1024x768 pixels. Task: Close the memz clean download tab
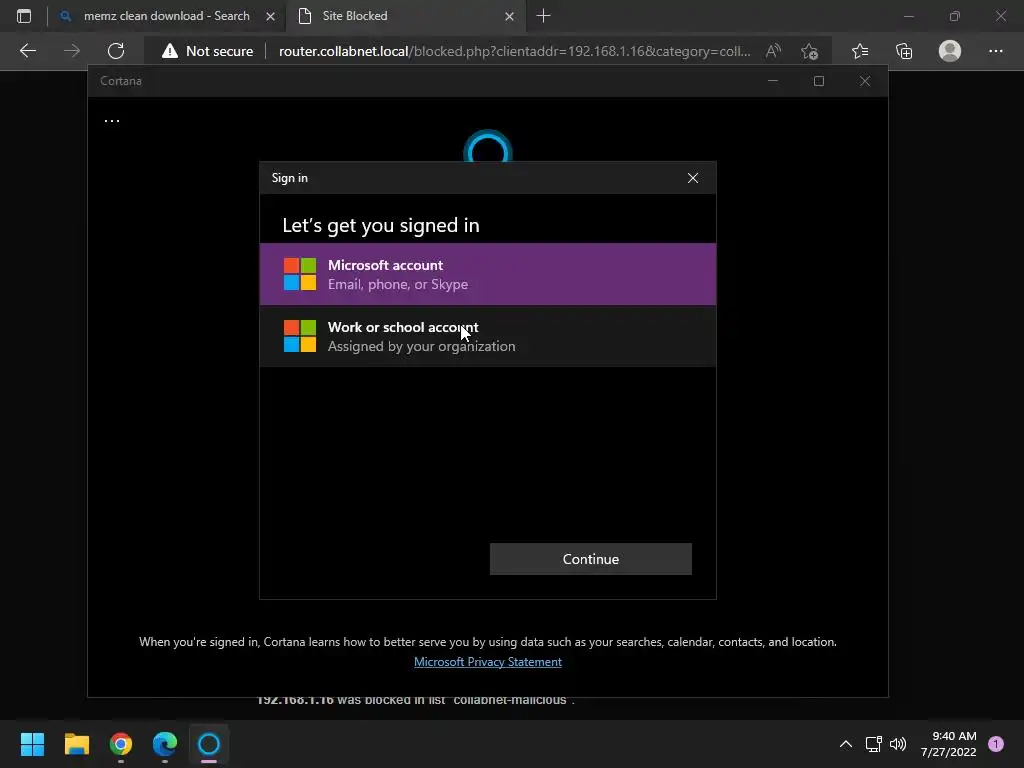[270, 16]
